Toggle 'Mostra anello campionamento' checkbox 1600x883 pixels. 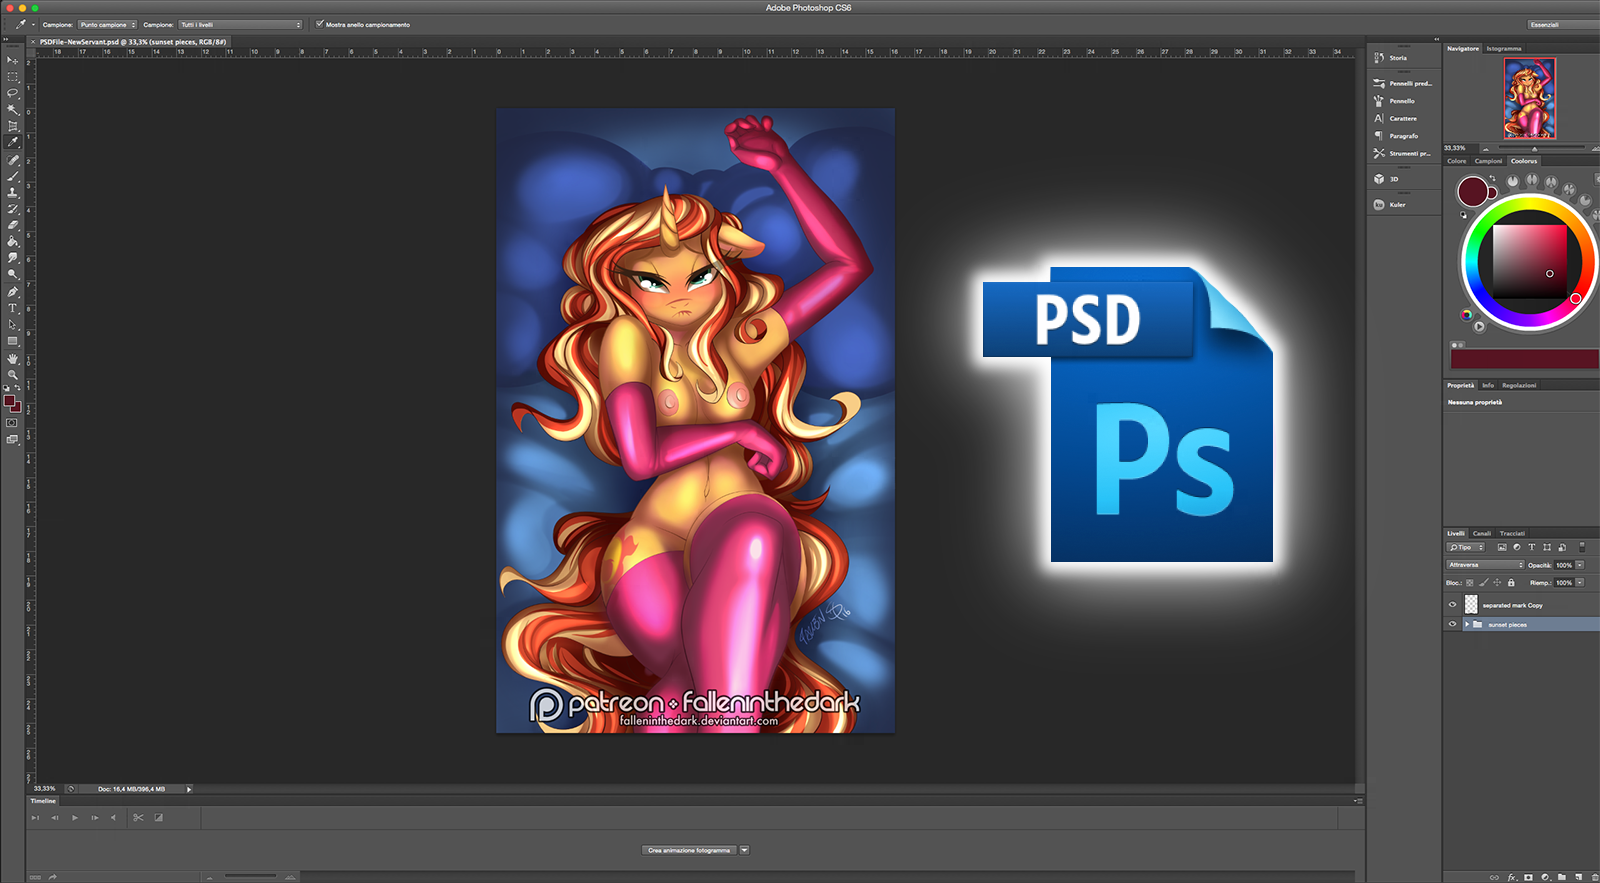point(320,24)
